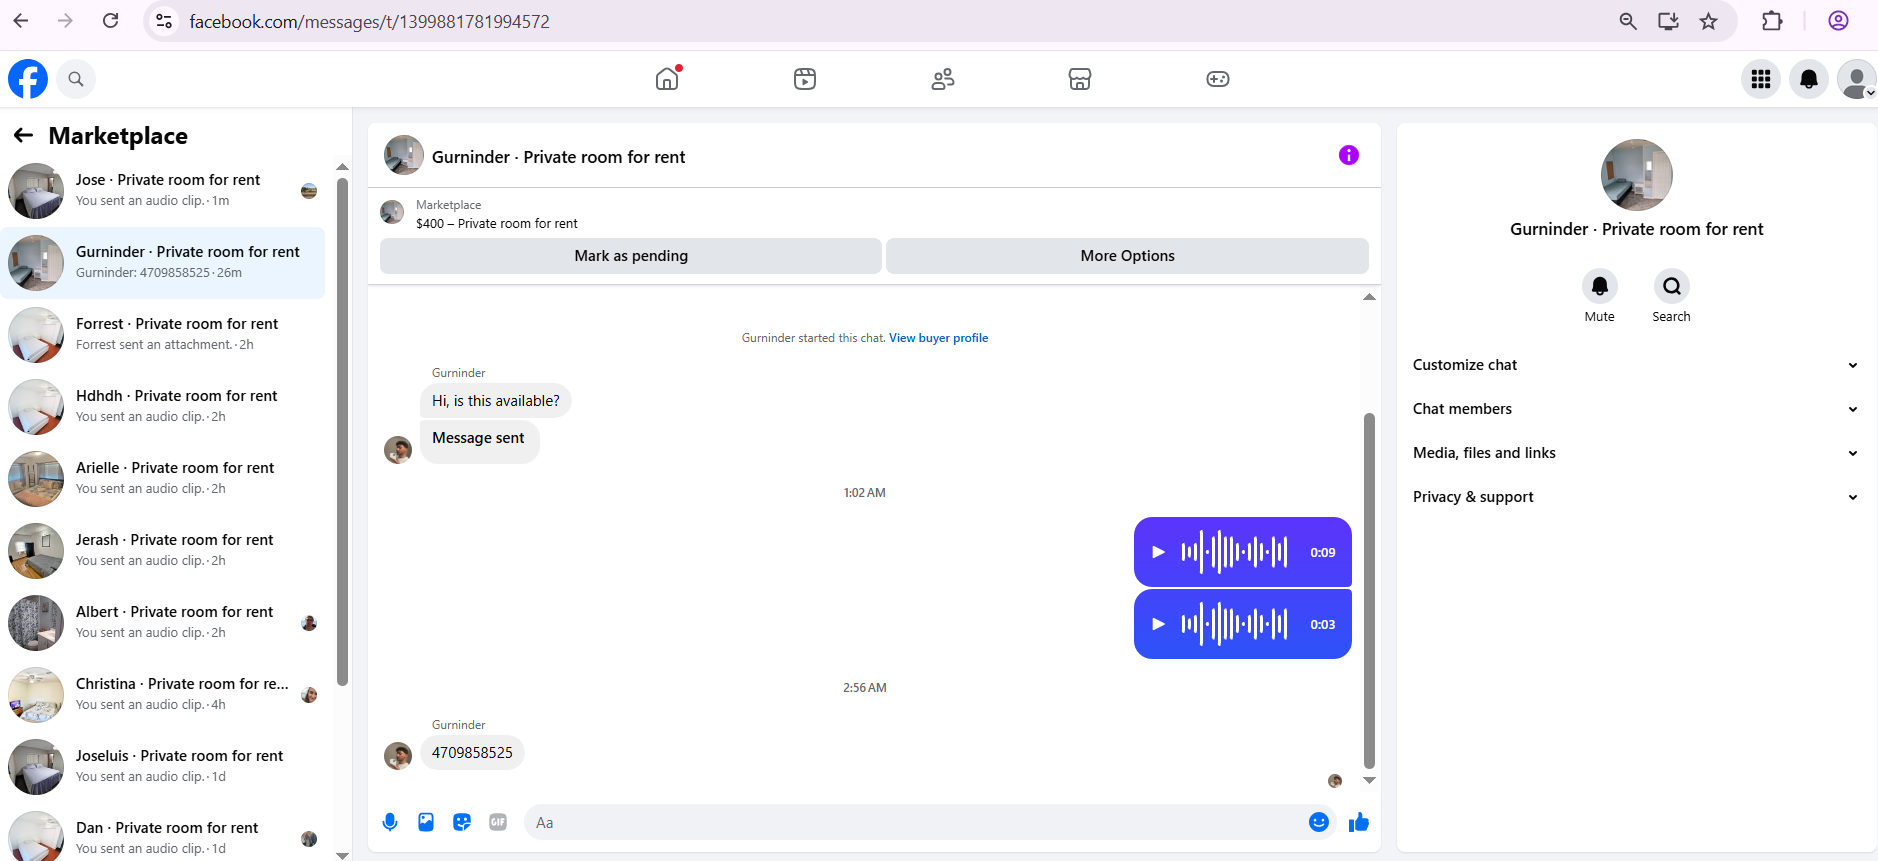Bookmark this page with star icon
Viewport: 1878px width, 861px height.
coord(1709,21)
